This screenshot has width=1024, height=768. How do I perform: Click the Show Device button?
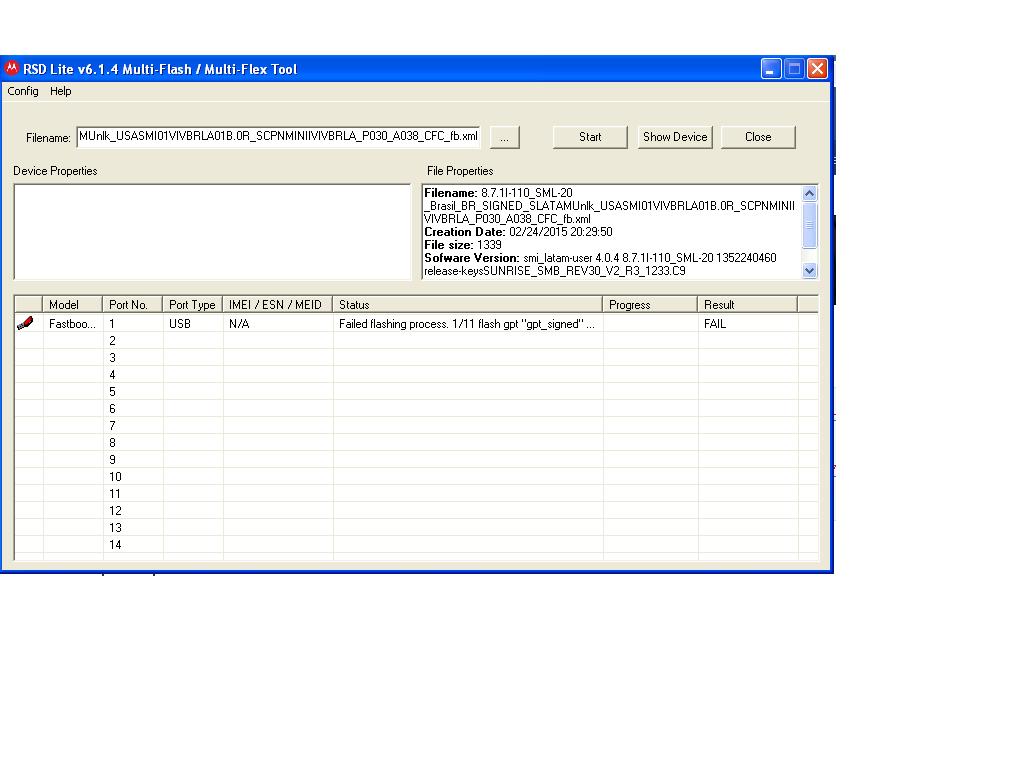pos(675,137)
